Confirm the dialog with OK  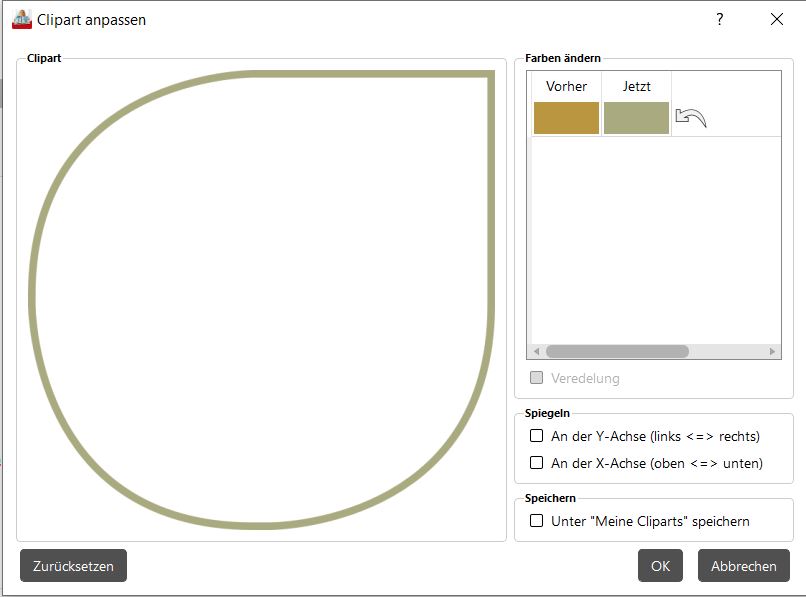(x=660, y=566)
